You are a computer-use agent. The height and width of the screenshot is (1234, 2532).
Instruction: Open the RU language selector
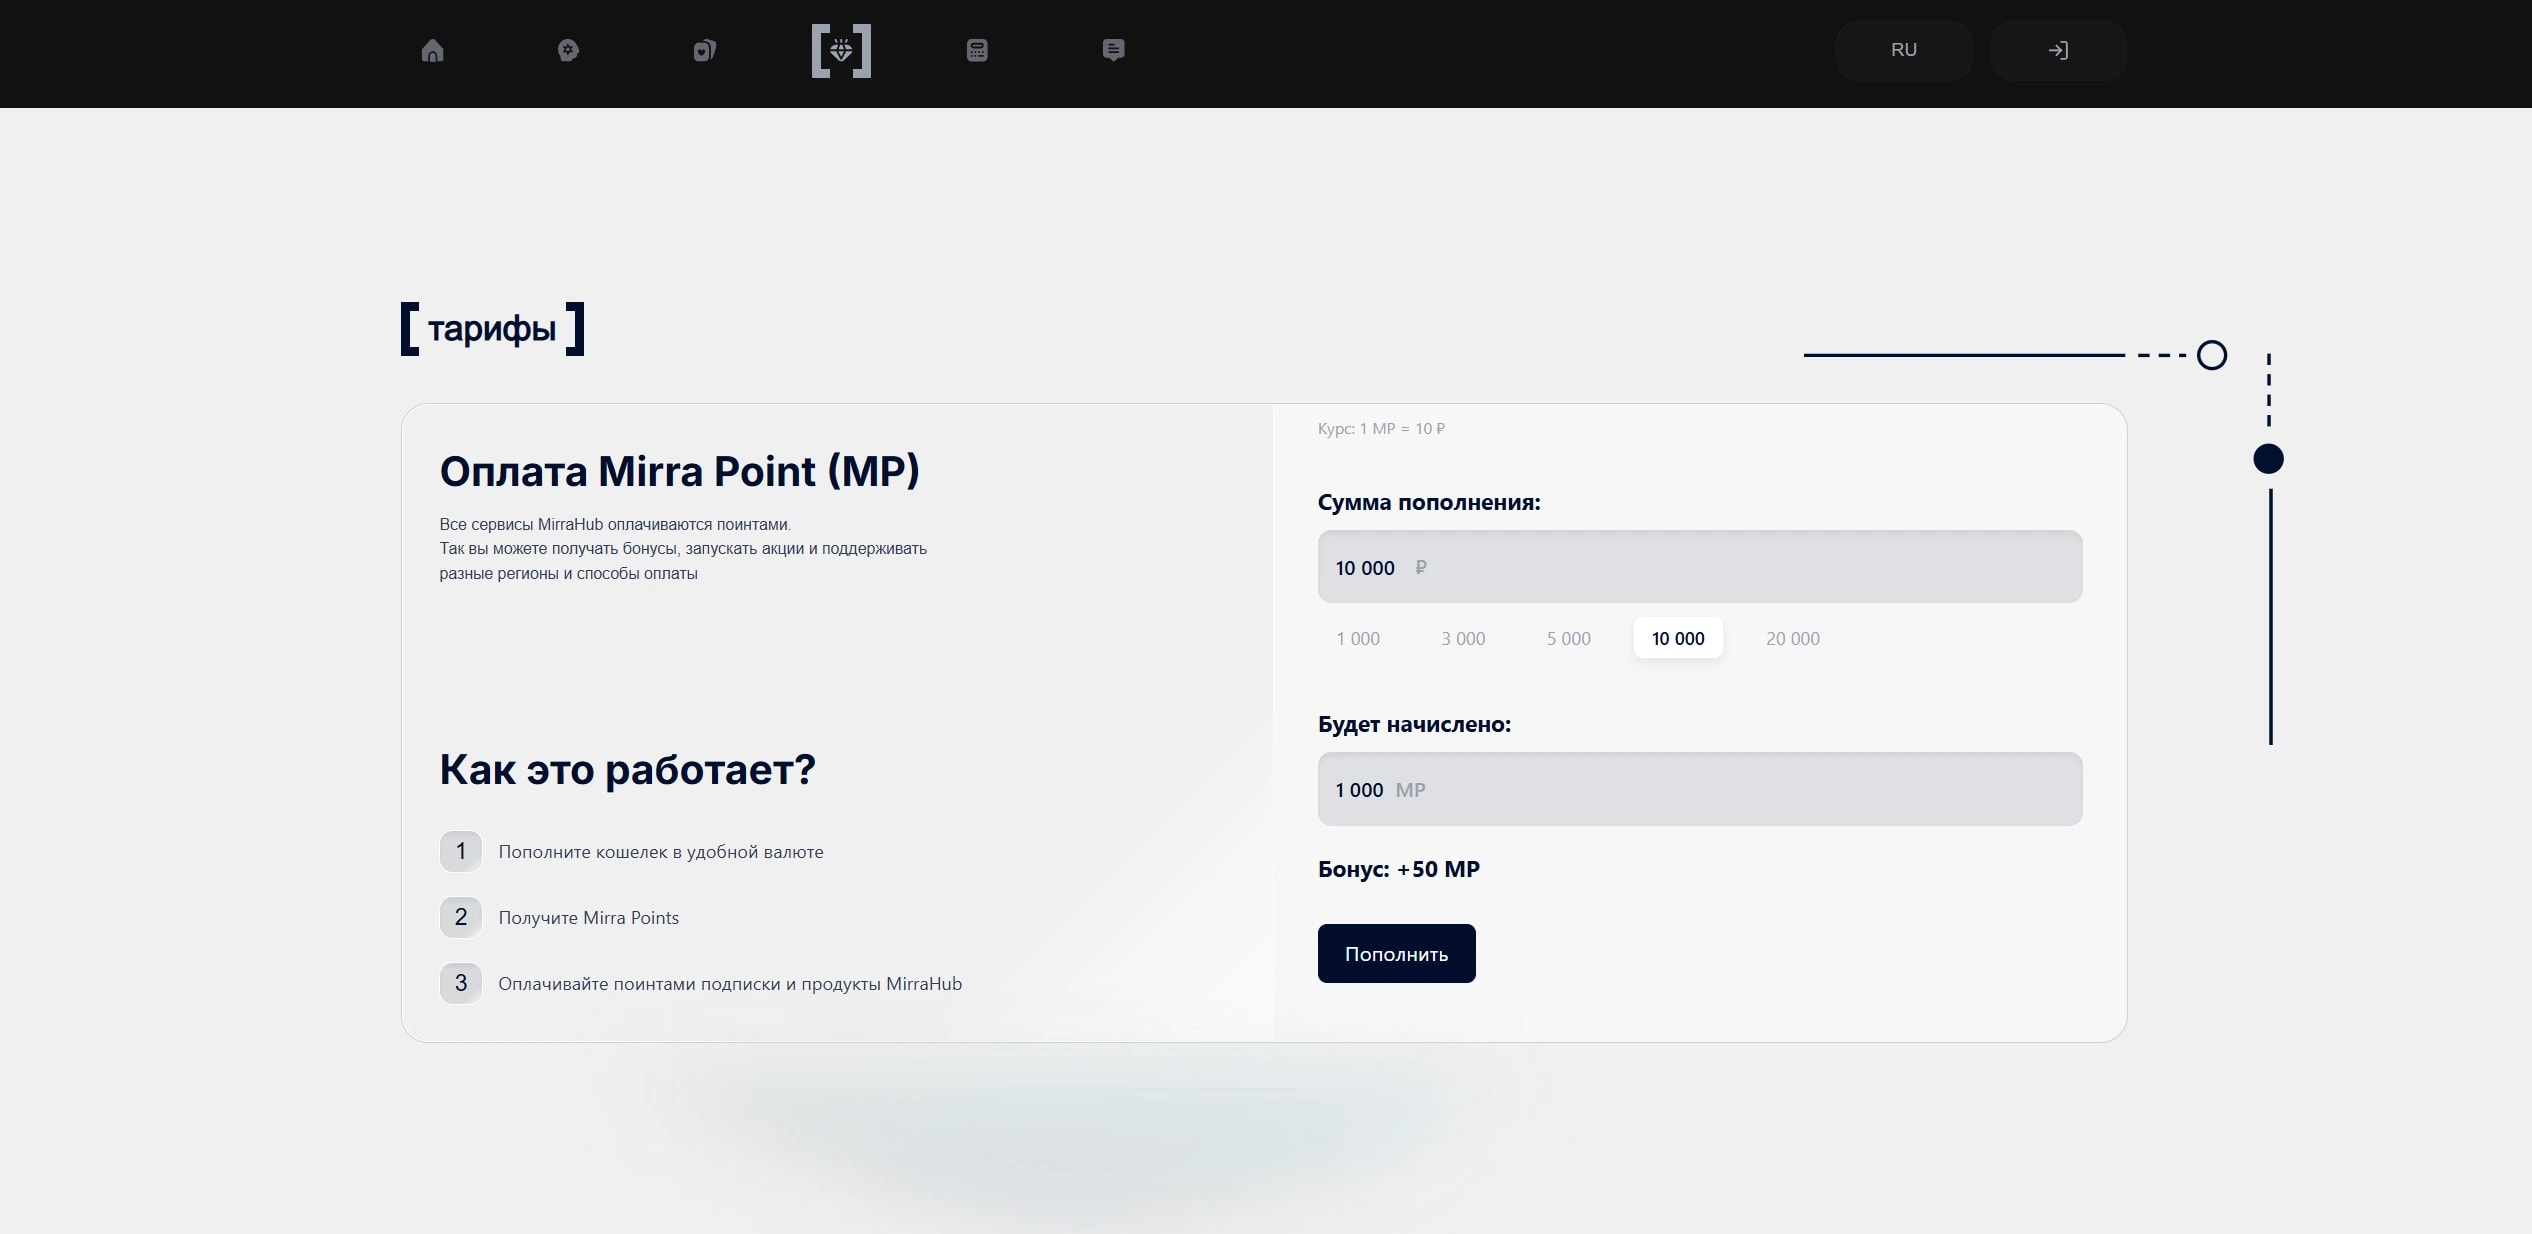[x=1904, y=50]
